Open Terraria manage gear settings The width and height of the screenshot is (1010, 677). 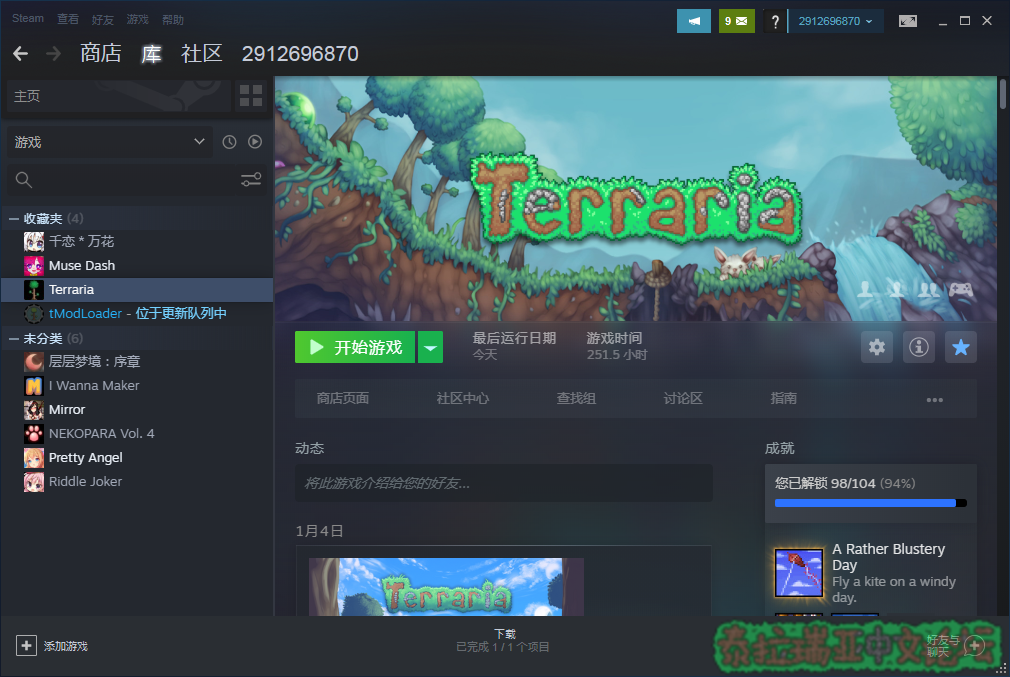click(877, 347)
